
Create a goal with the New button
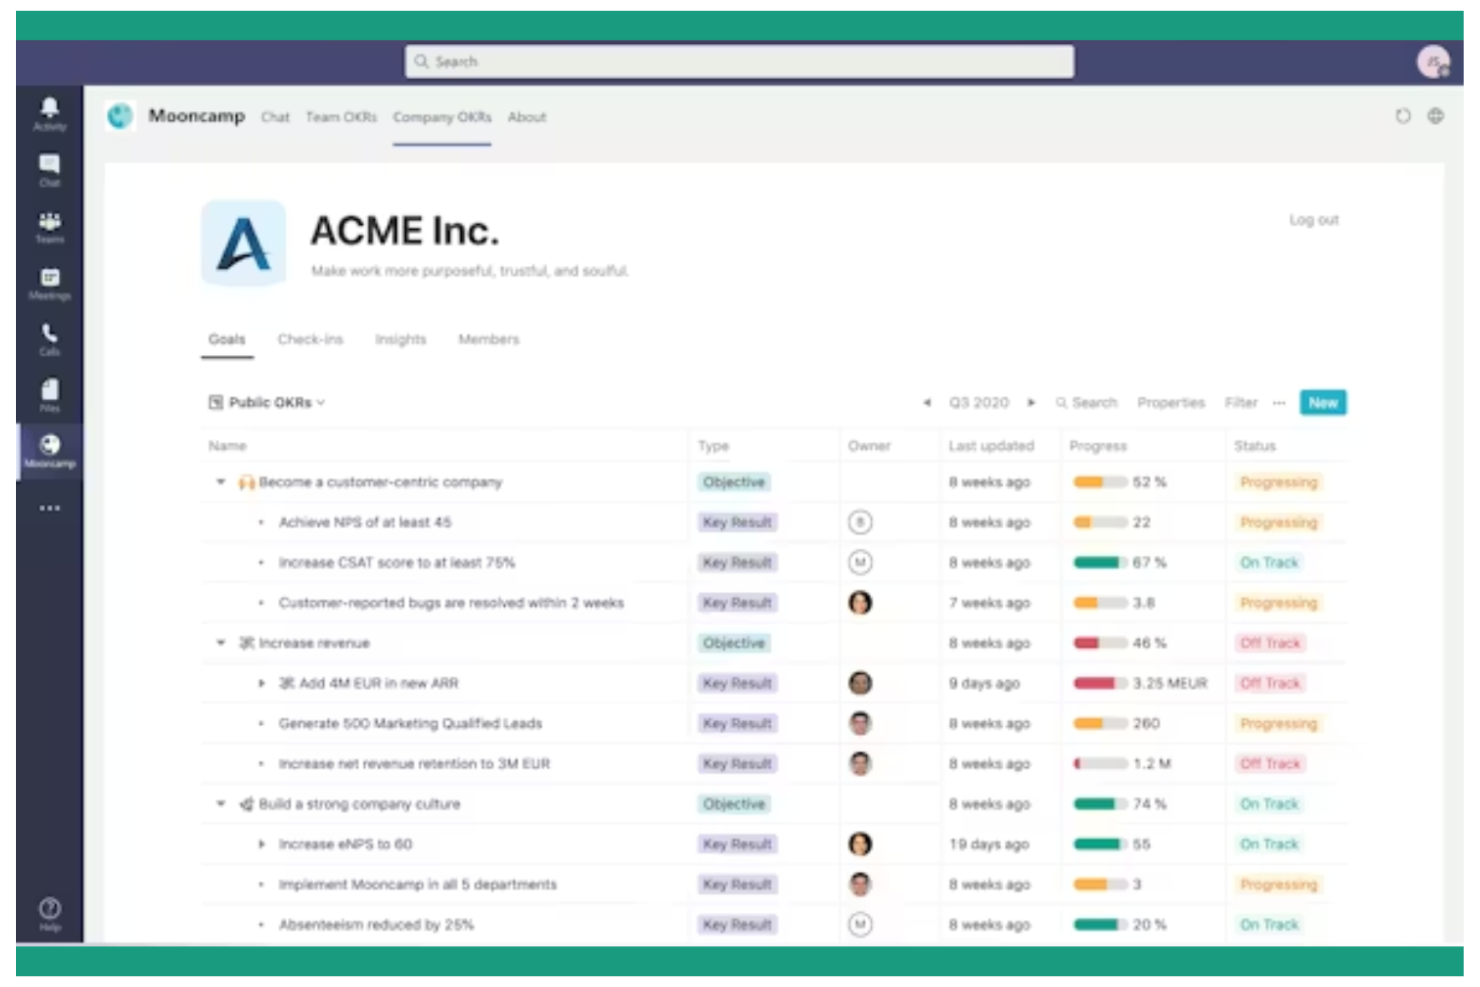(1323, 402)
